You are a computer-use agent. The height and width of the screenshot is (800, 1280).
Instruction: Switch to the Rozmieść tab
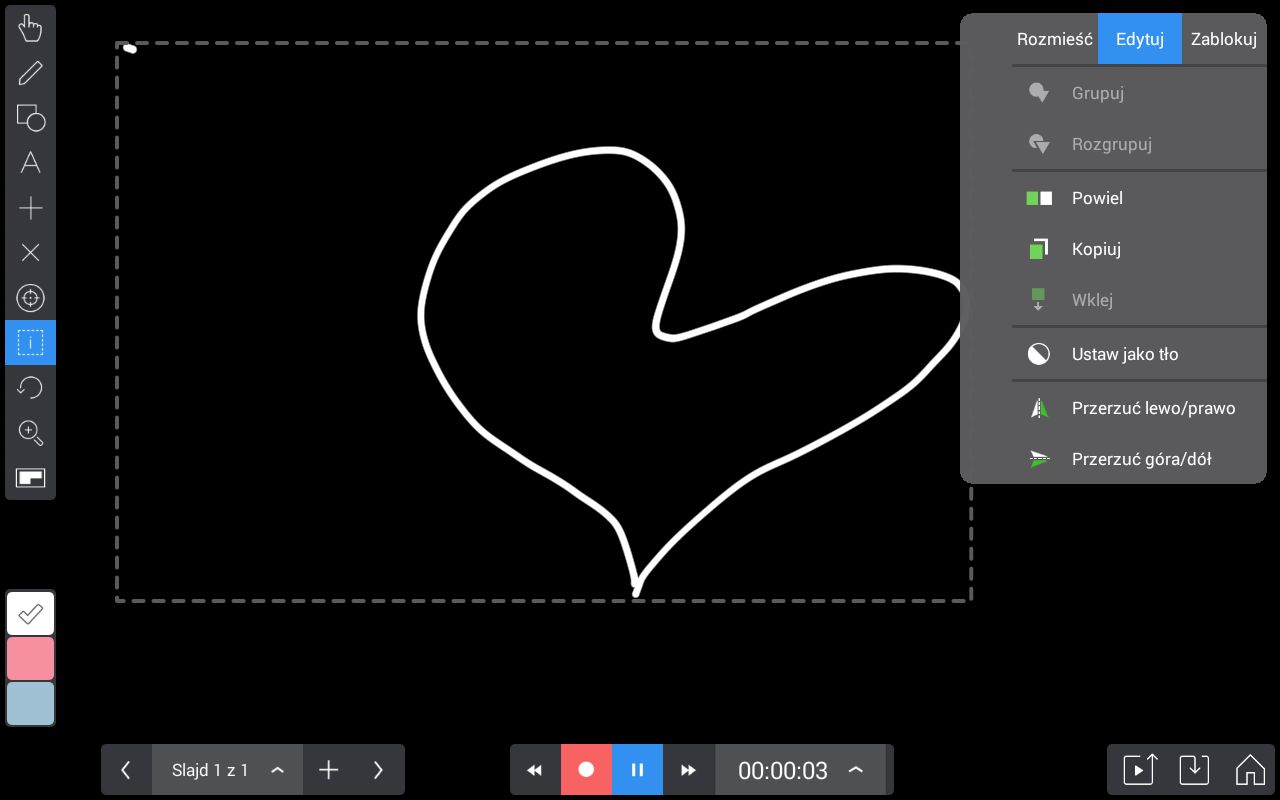tap(1054, 39)
